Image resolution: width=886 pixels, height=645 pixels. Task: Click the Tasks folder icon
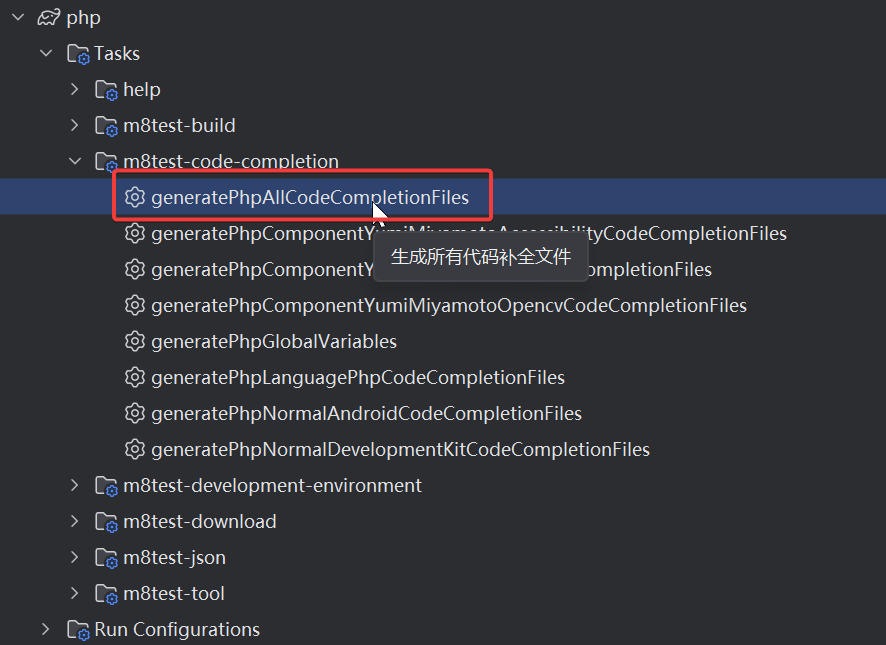[x=78, y=54]
